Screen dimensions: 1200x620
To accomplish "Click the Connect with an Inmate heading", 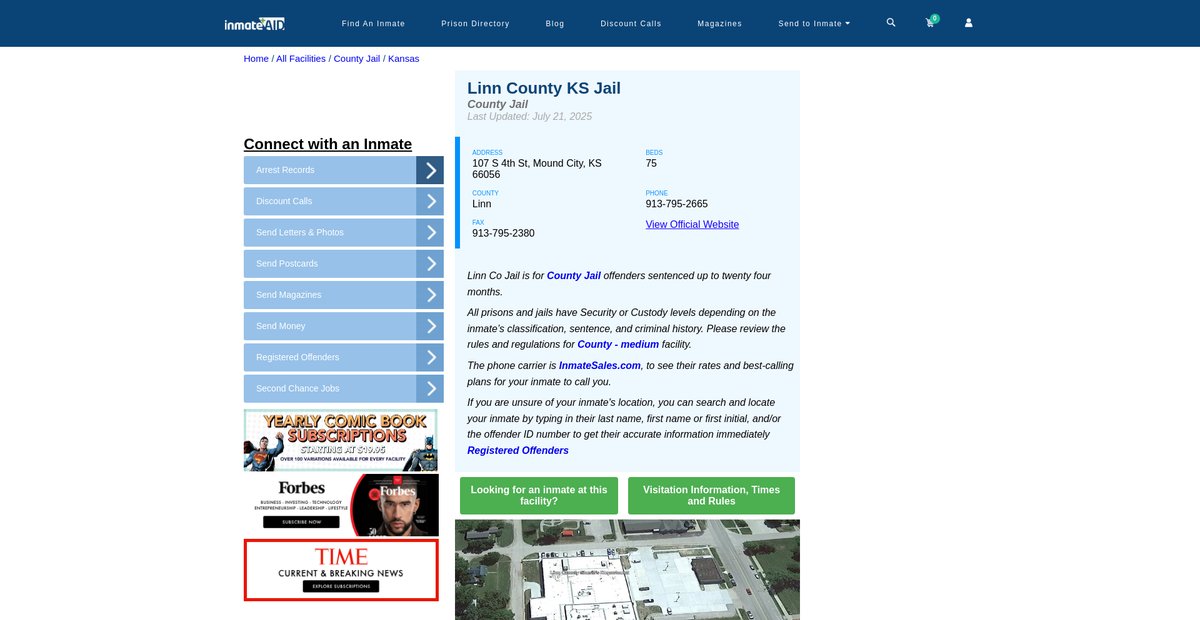I will [328, 144].
